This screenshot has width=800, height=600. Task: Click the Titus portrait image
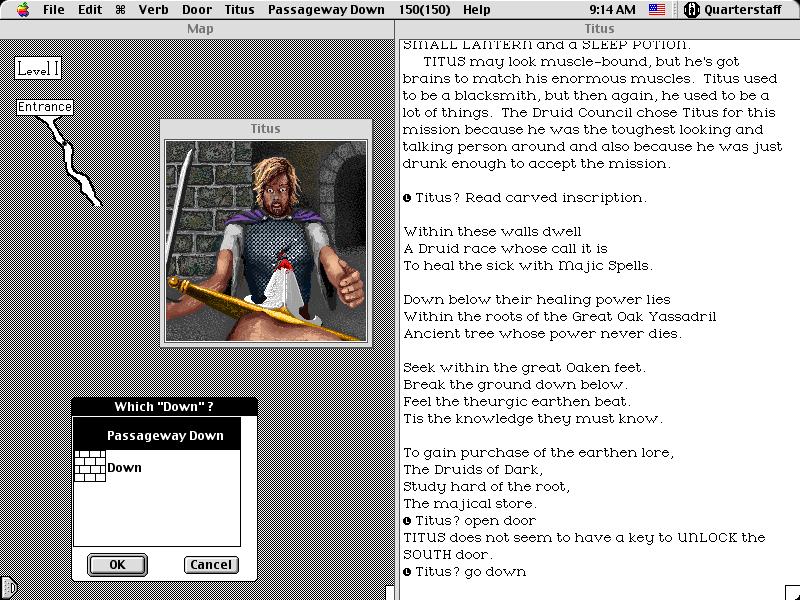coord(266,241)
